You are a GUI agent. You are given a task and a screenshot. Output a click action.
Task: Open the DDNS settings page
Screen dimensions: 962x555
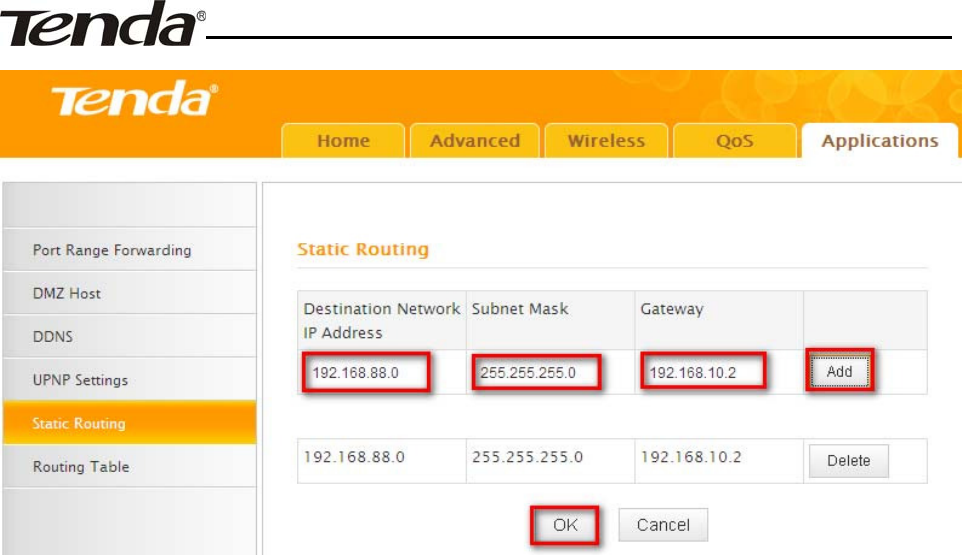[129, 336]
